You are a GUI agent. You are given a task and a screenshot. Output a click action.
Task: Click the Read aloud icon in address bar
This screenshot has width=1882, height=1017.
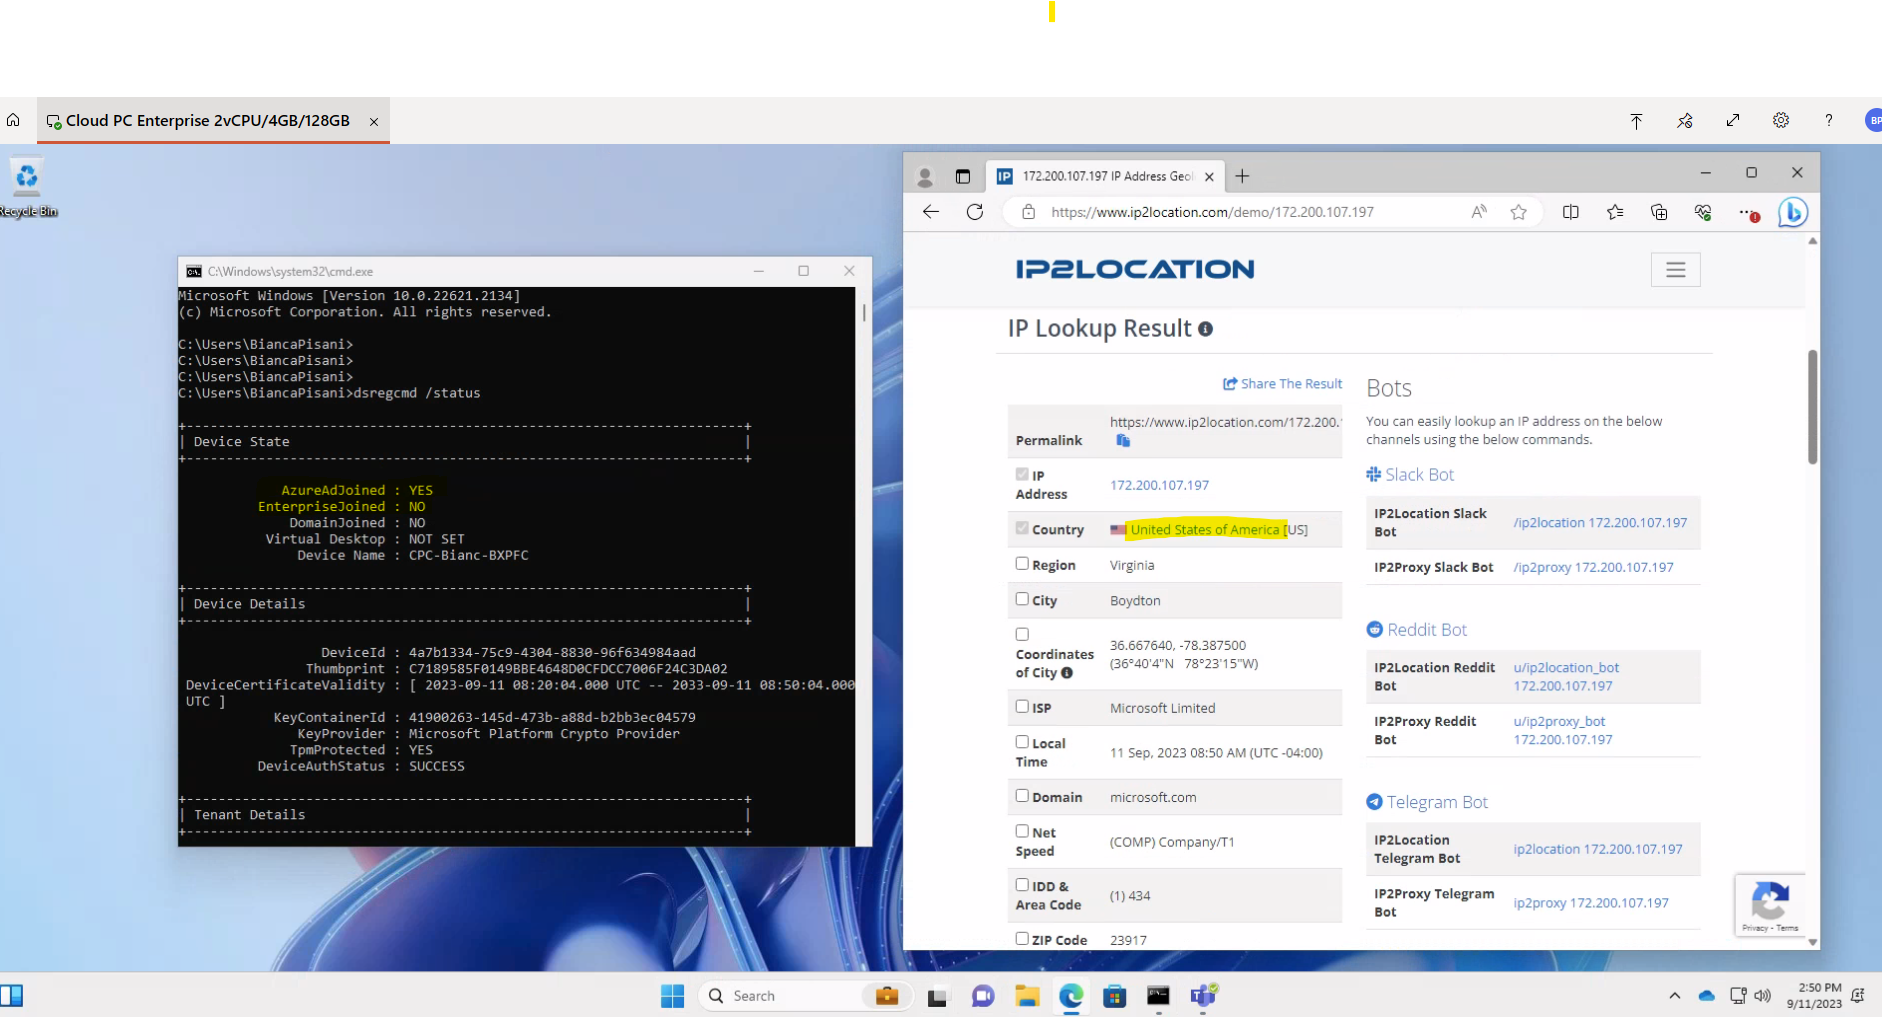click(x=1479, y=212)
